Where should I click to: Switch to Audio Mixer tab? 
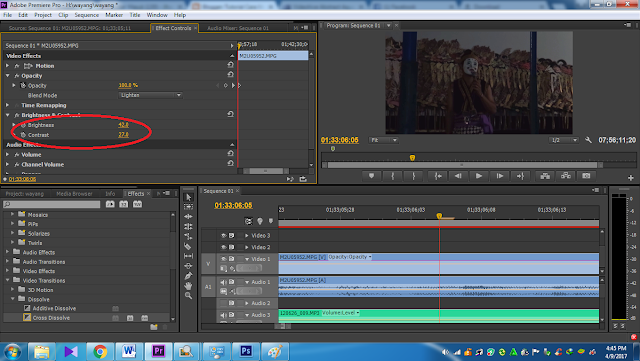click(238, 28)
